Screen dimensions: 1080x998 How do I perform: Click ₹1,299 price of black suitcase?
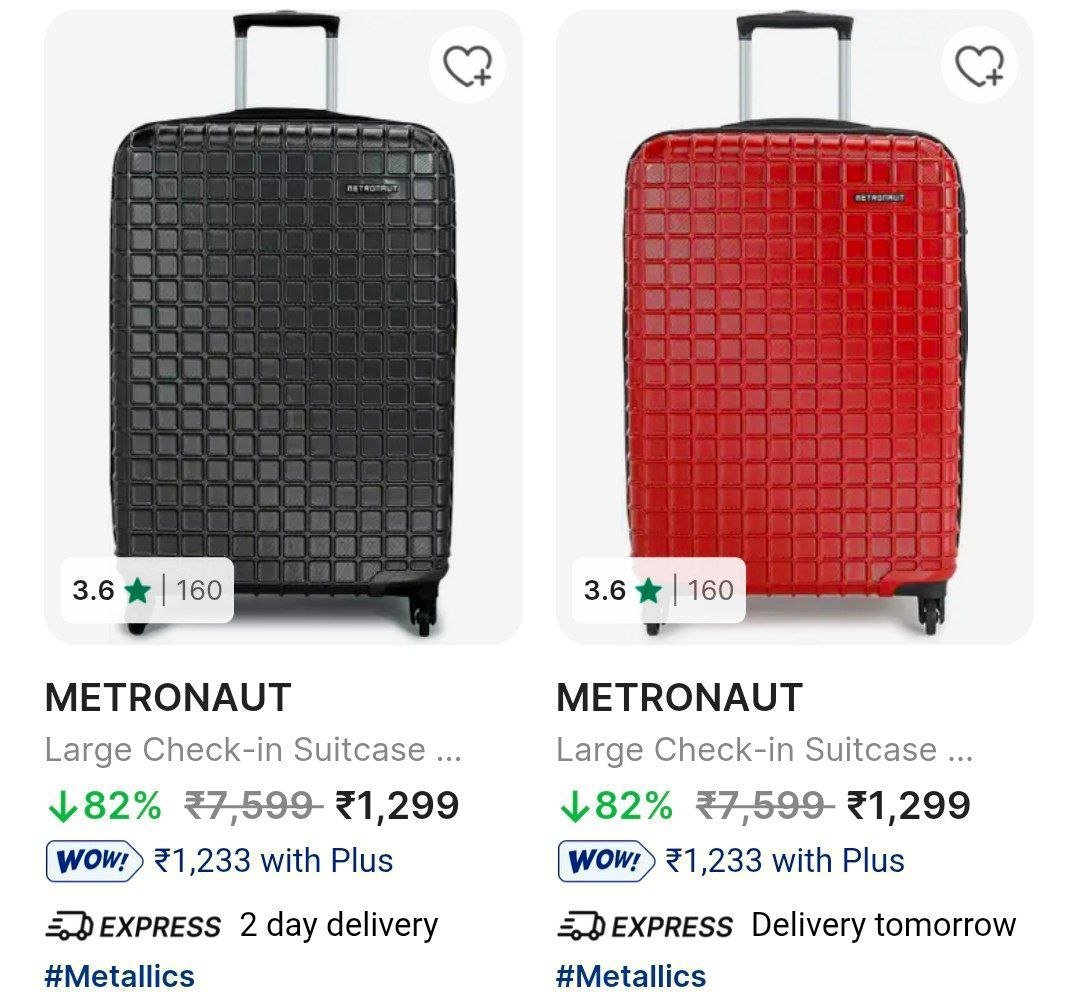[x=398, y=805]
